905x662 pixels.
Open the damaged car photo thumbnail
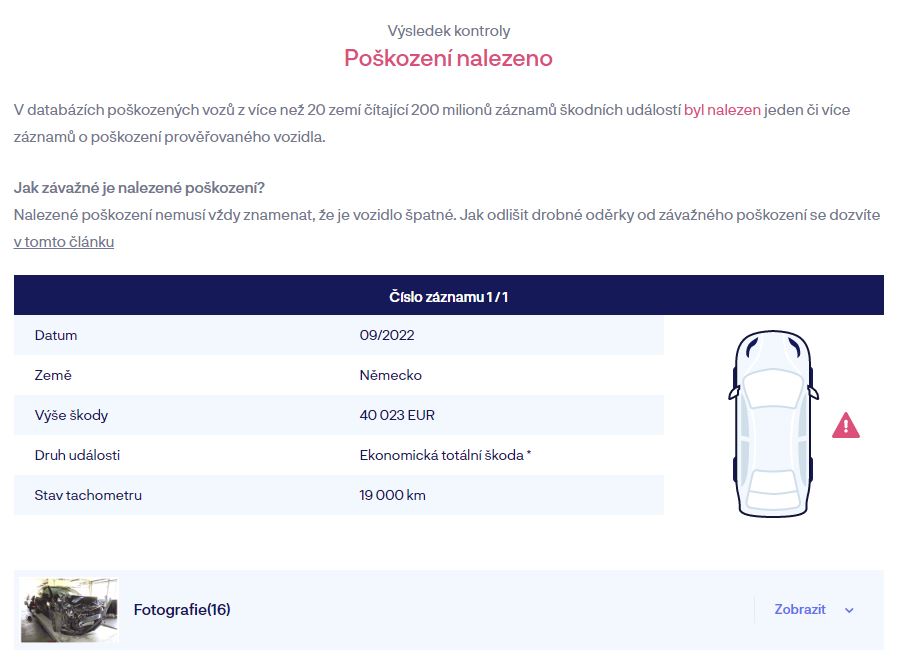(69, 609)
